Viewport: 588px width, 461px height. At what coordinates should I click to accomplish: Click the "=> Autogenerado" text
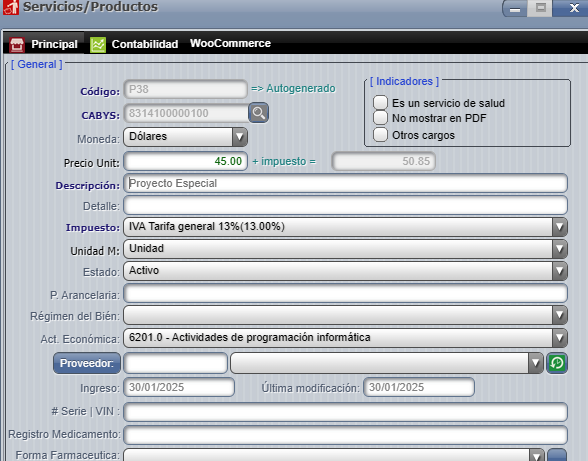coord(293,89)
